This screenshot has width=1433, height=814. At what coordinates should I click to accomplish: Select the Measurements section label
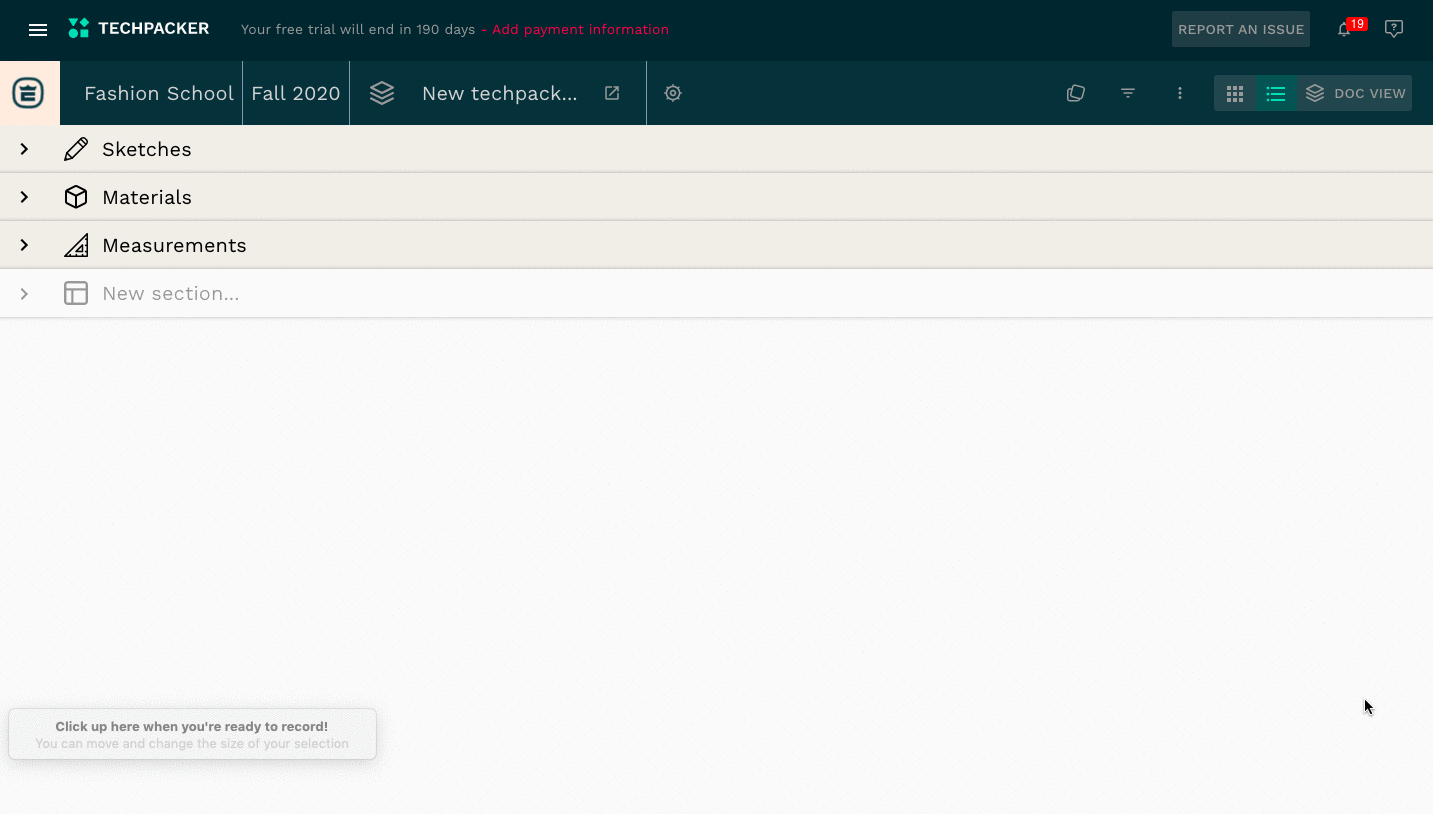(174, 245)
